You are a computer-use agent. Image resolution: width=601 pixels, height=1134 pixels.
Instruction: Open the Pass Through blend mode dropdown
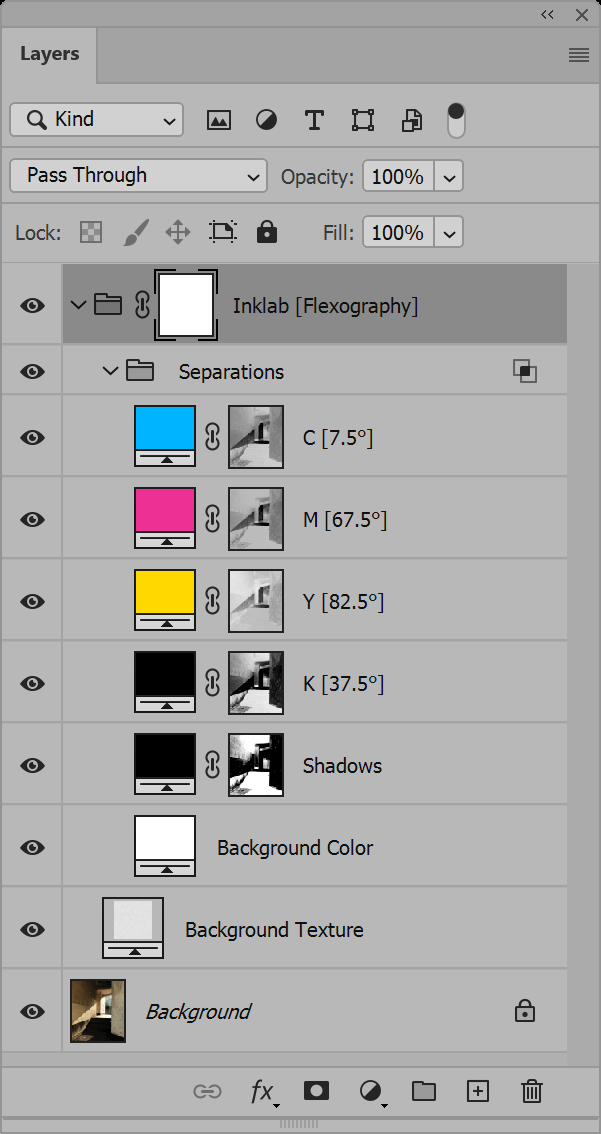click(138, 176)
